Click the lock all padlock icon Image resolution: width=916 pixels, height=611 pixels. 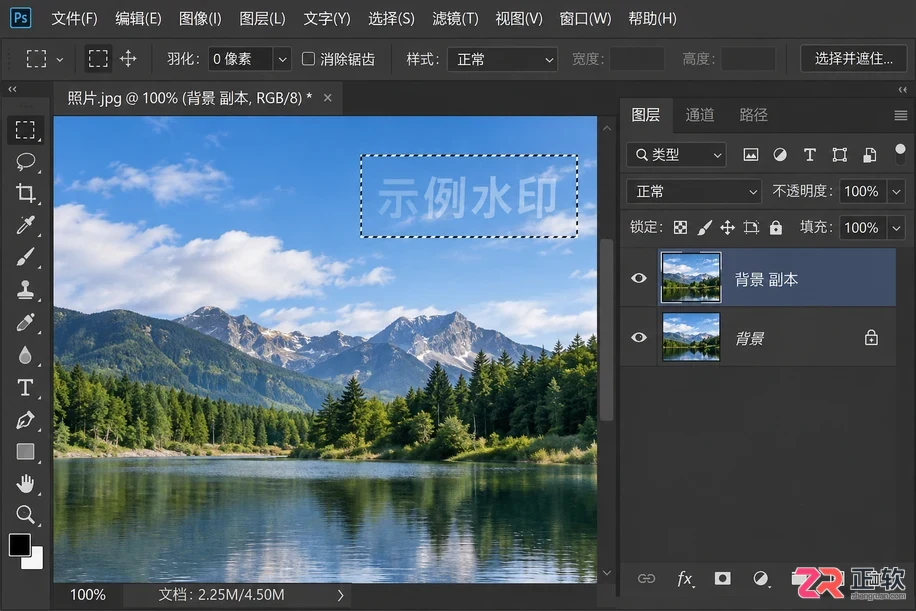(776, 227)
